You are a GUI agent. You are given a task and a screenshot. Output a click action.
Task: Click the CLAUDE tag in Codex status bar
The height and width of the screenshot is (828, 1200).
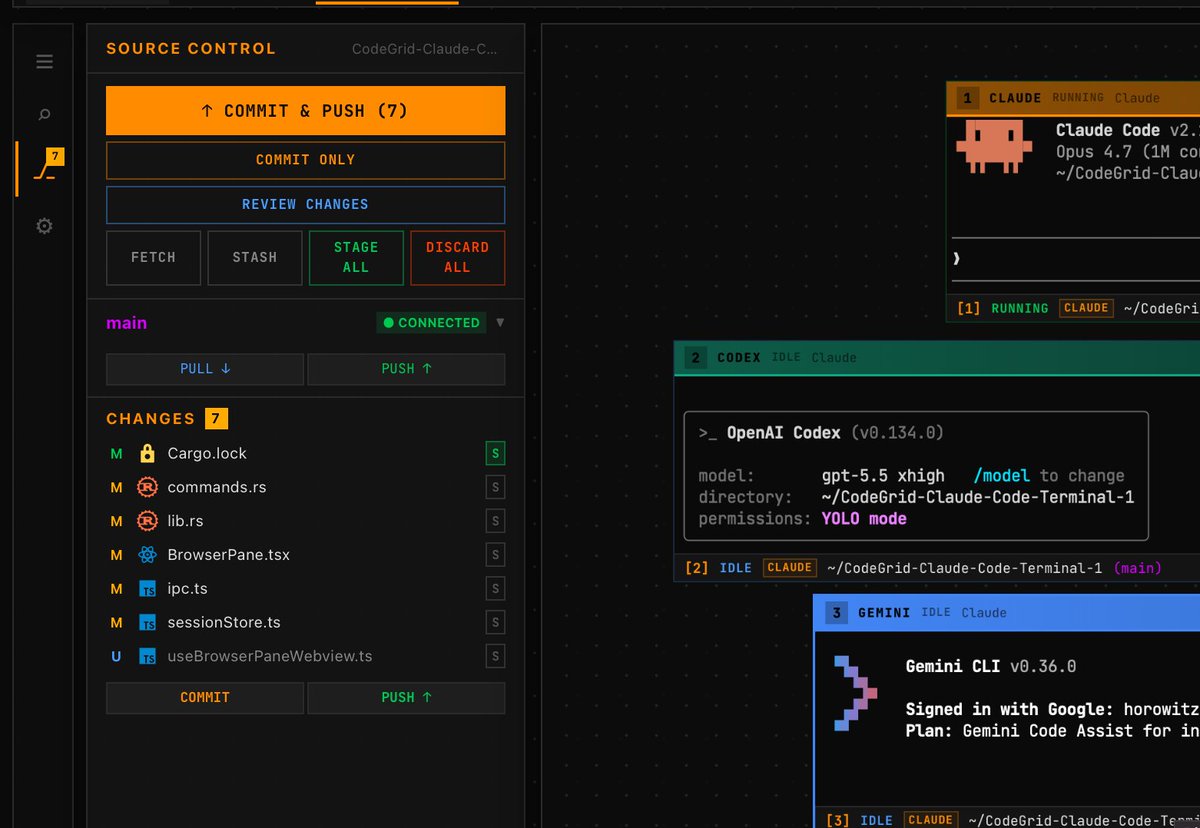(789, 568)
